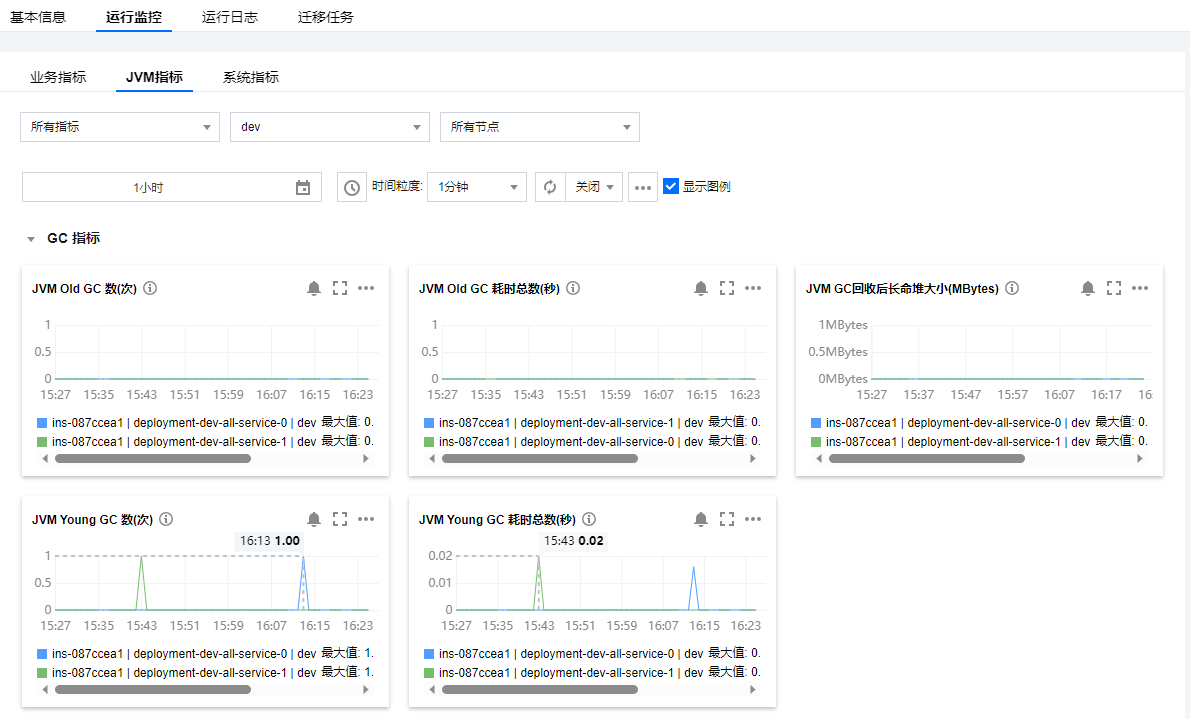Viewport: 1190px width, 719px height.
Task: Click legend scrollbar in JVM Old GC 耗时总数(秒) chart
Action: click(539, 458)
